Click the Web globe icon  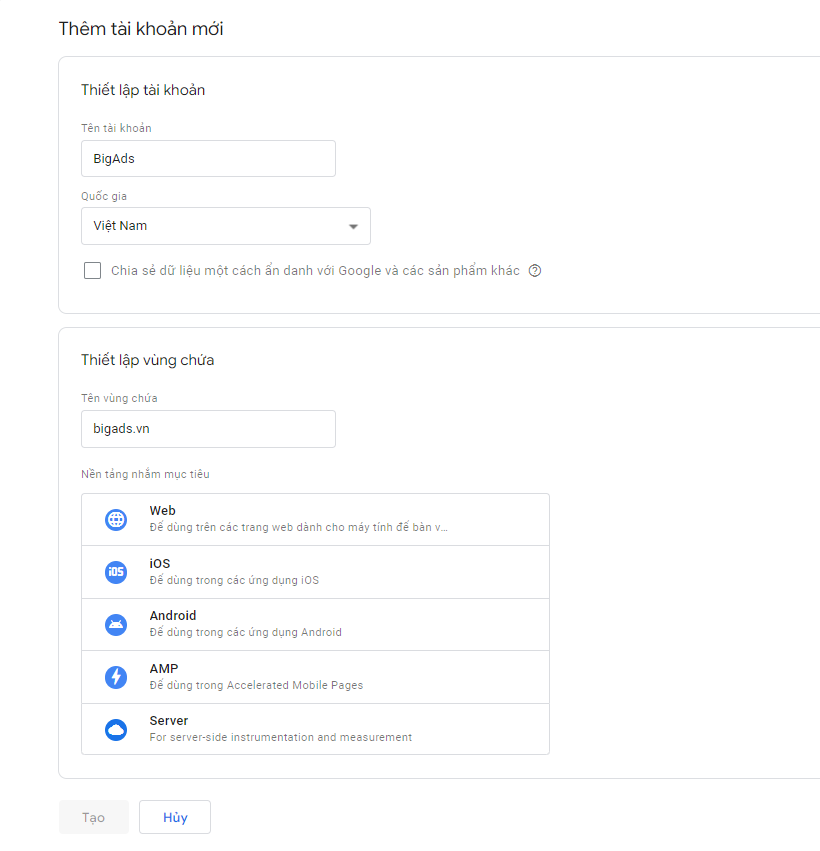[x=116, y=520]
